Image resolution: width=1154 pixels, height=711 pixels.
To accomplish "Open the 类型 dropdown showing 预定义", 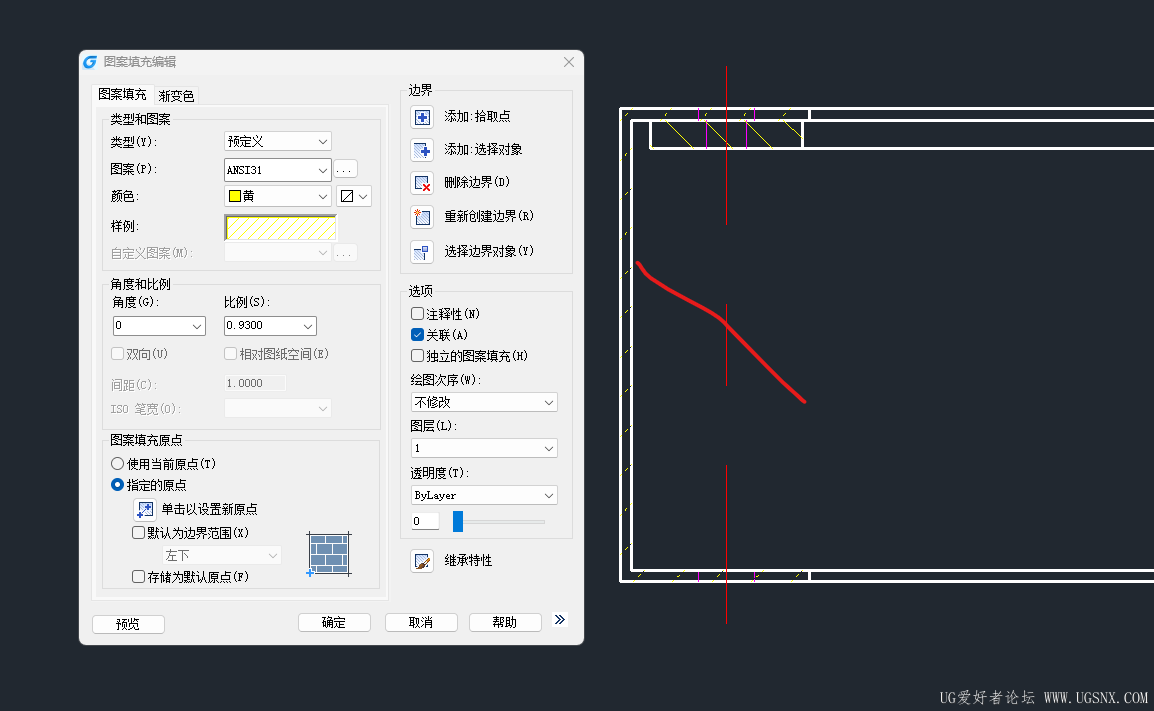I will pyautogui.click(x=277, y=141).
